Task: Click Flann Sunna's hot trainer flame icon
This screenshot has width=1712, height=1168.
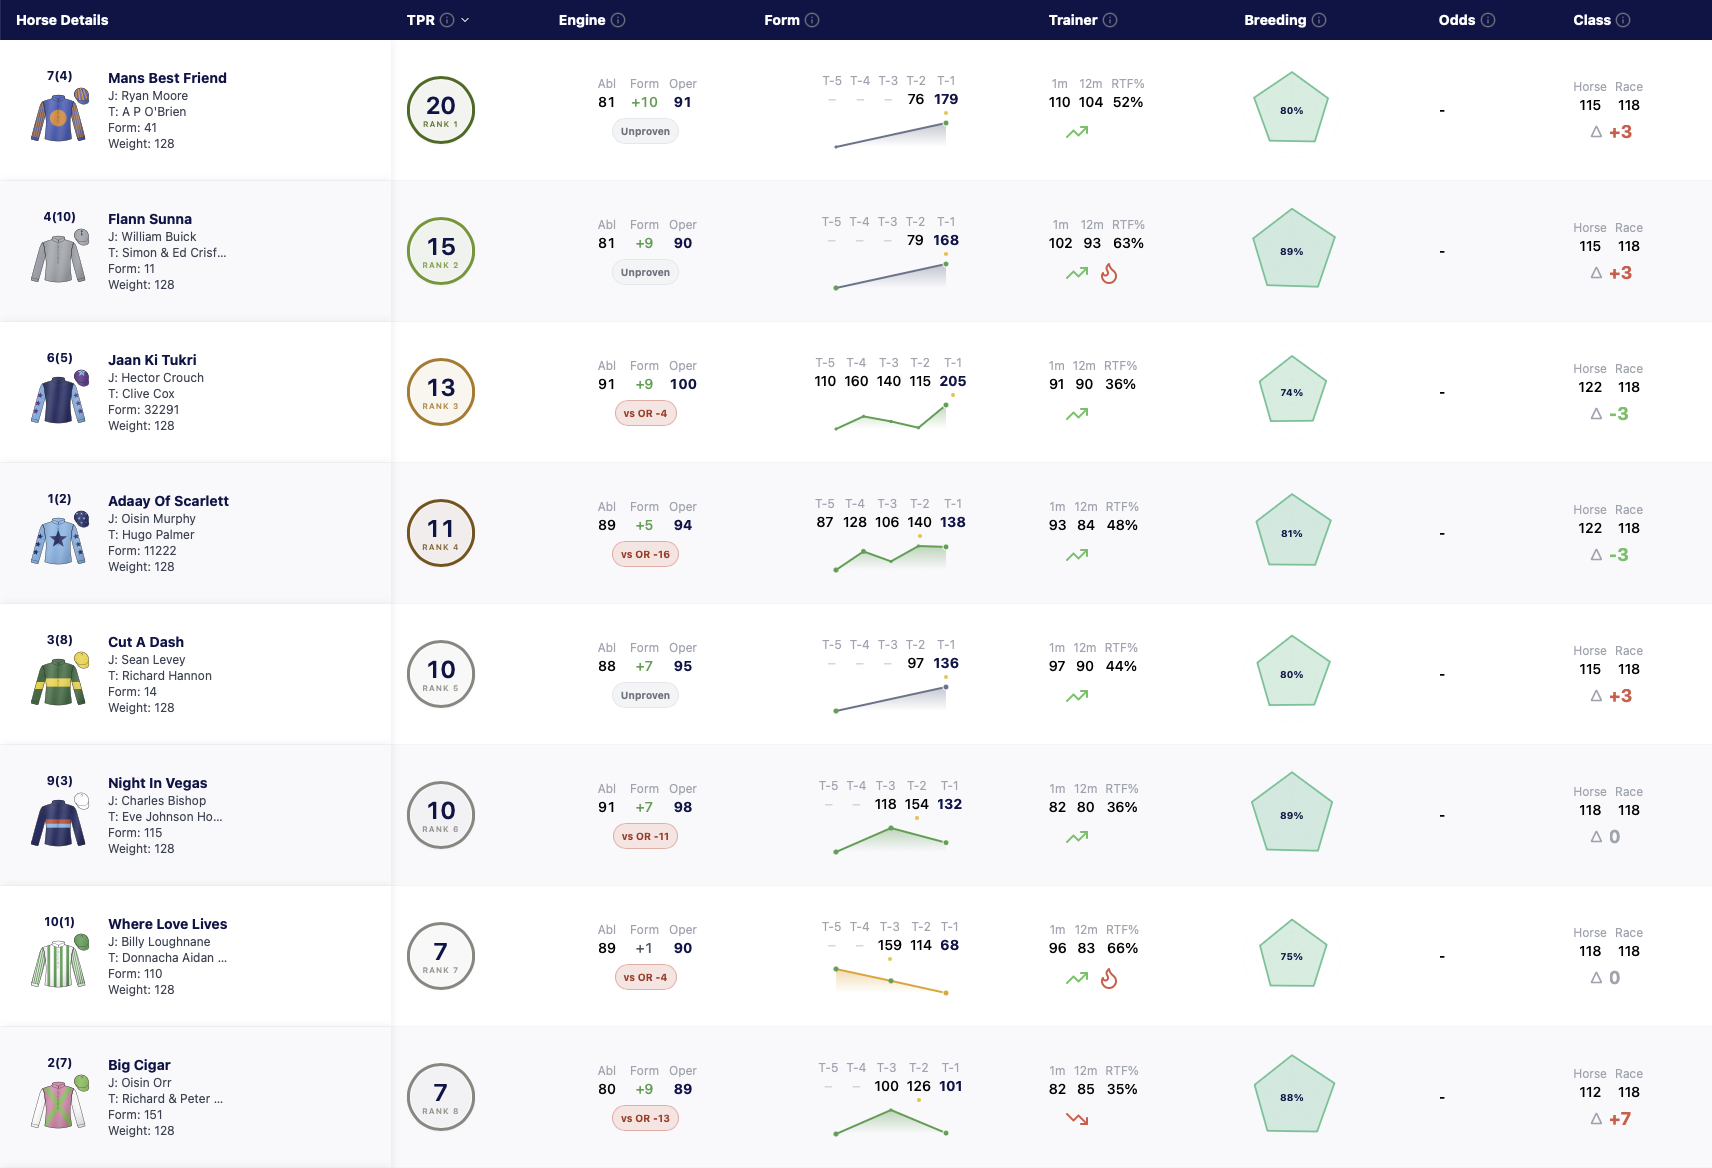Action: (1109, 273)
